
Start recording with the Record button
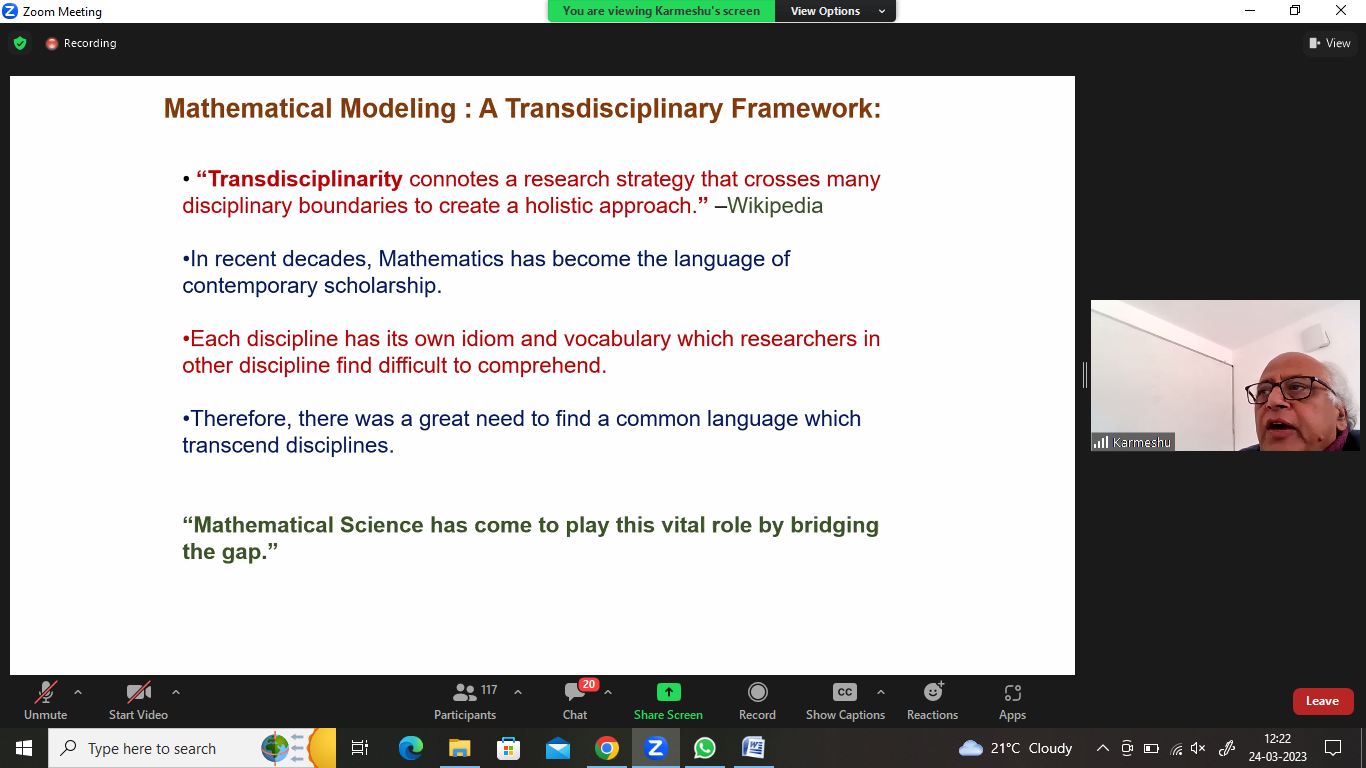tap(757, 701)
